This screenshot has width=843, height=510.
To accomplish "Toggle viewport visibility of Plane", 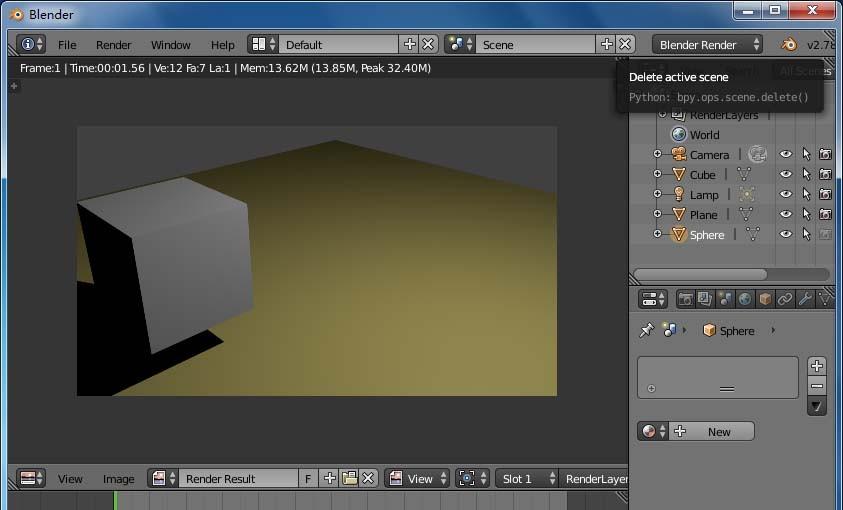I will (x=785, y=214).
